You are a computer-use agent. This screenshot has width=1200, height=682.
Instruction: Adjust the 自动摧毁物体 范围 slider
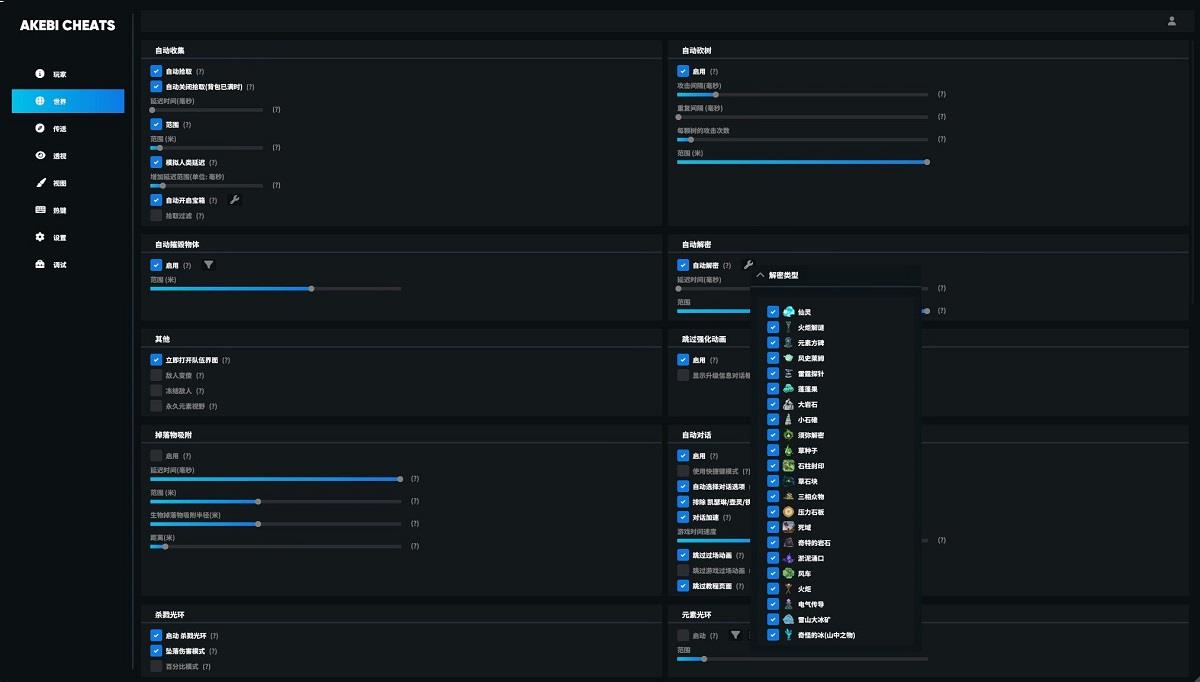(x=276, y=288)
